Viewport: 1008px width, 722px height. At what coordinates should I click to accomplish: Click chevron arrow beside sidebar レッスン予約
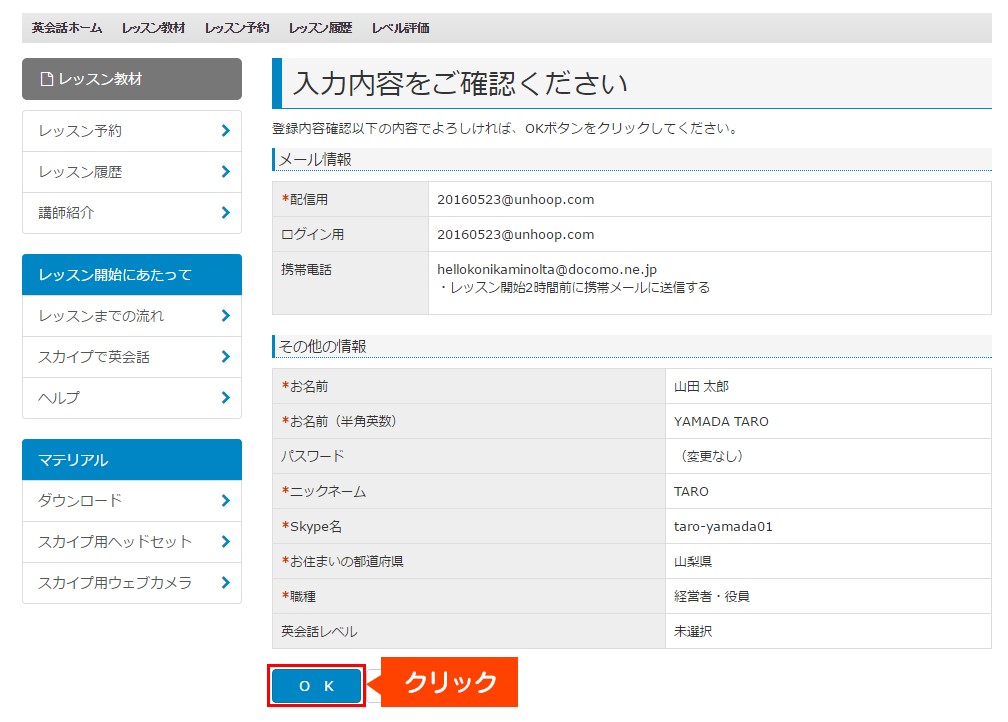[x=226, y=131]
